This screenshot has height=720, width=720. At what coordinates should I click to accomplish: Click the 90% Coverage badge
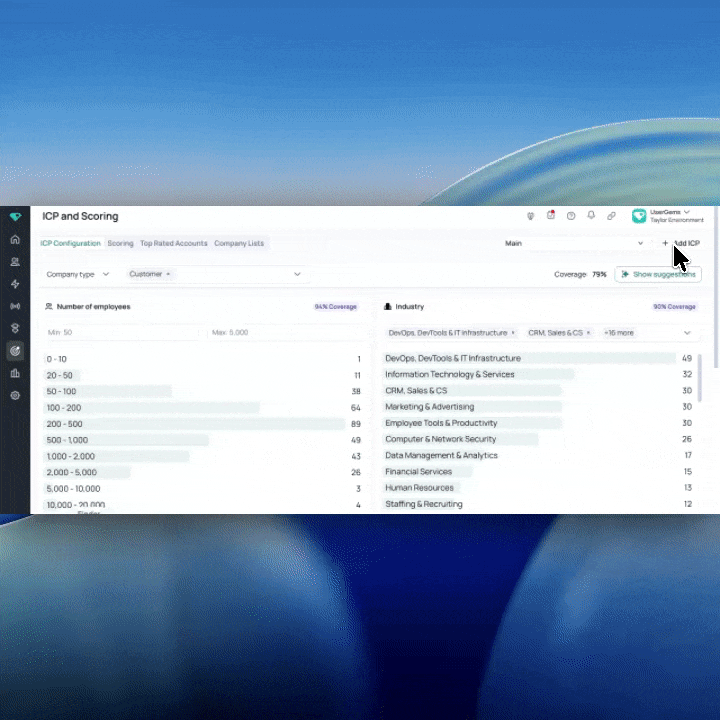coord(674,307)
